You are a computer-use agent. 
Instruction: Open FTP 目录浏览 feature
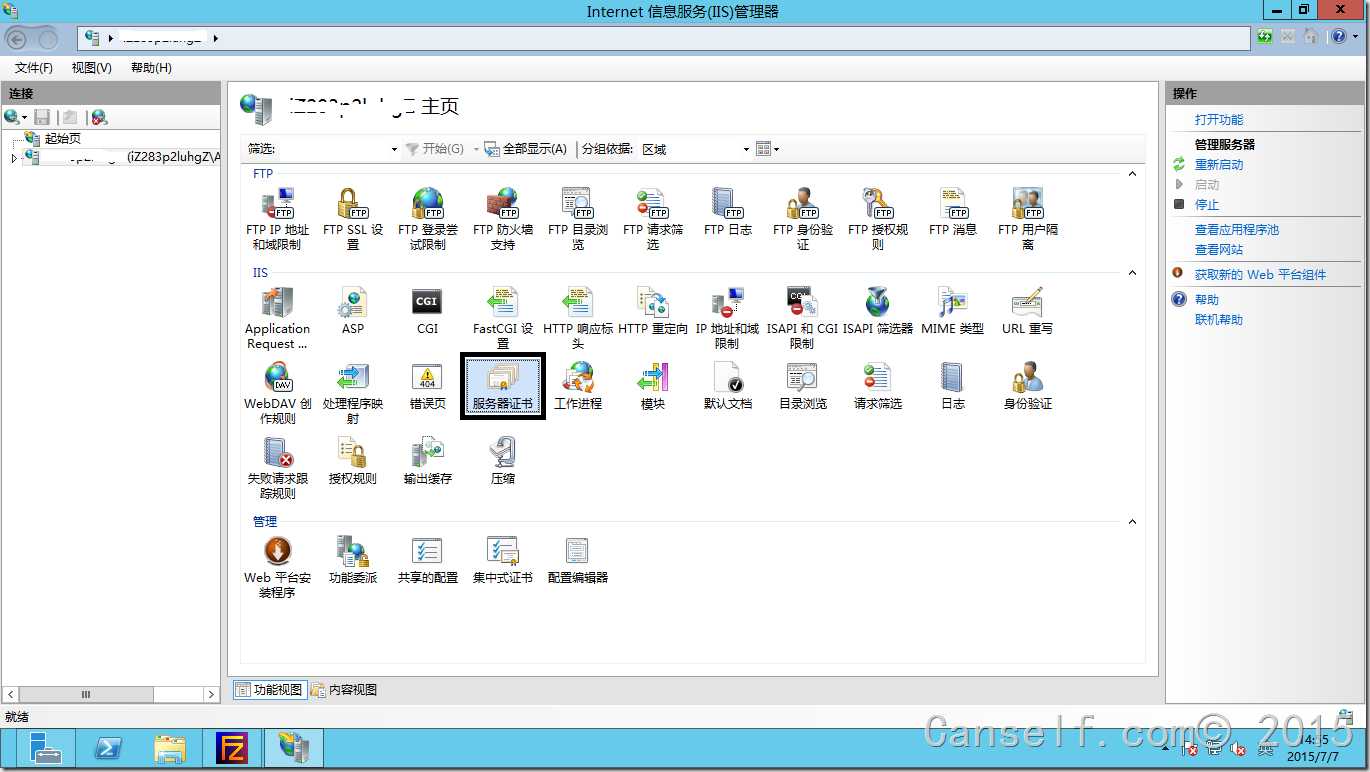tap(578, 218)
